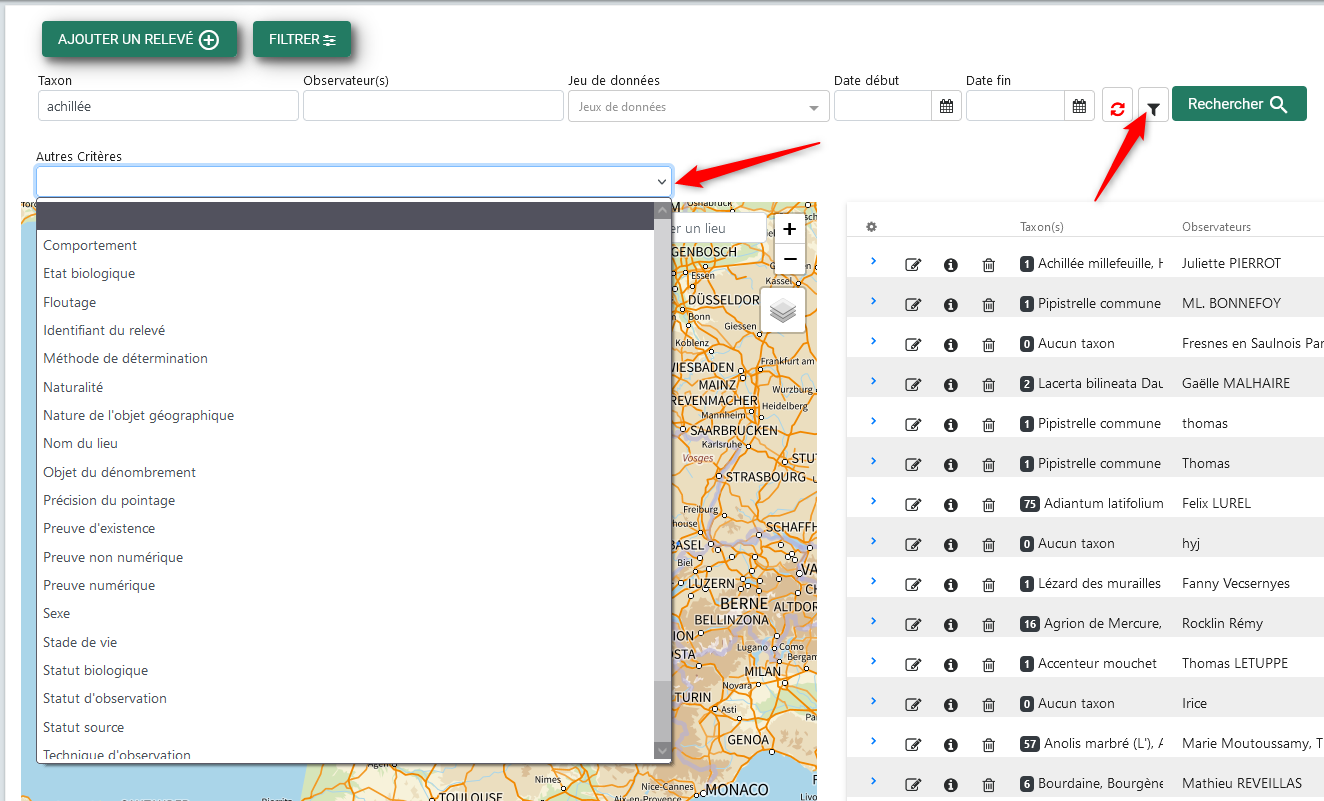Open table column settings gear
1324x801 pixels.
click(x=871, y=227)
